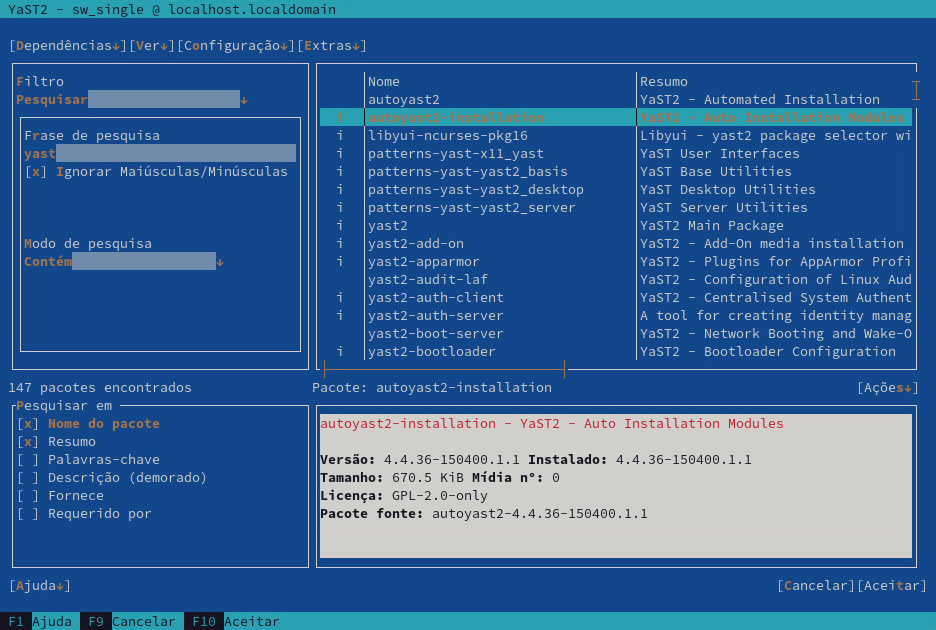Click F9 Cancelar in the function key bar

point(132,622)
